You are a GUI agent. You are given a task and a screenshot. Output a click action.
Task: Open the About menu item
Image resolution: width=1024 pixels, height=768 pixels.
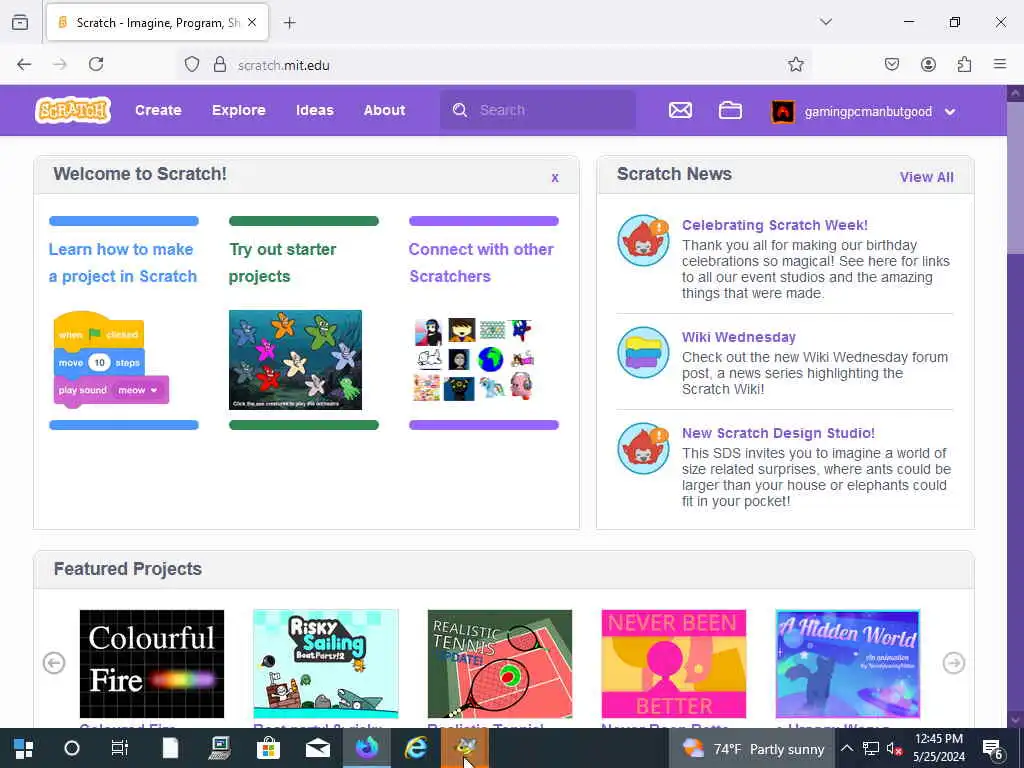click(384, 110)
